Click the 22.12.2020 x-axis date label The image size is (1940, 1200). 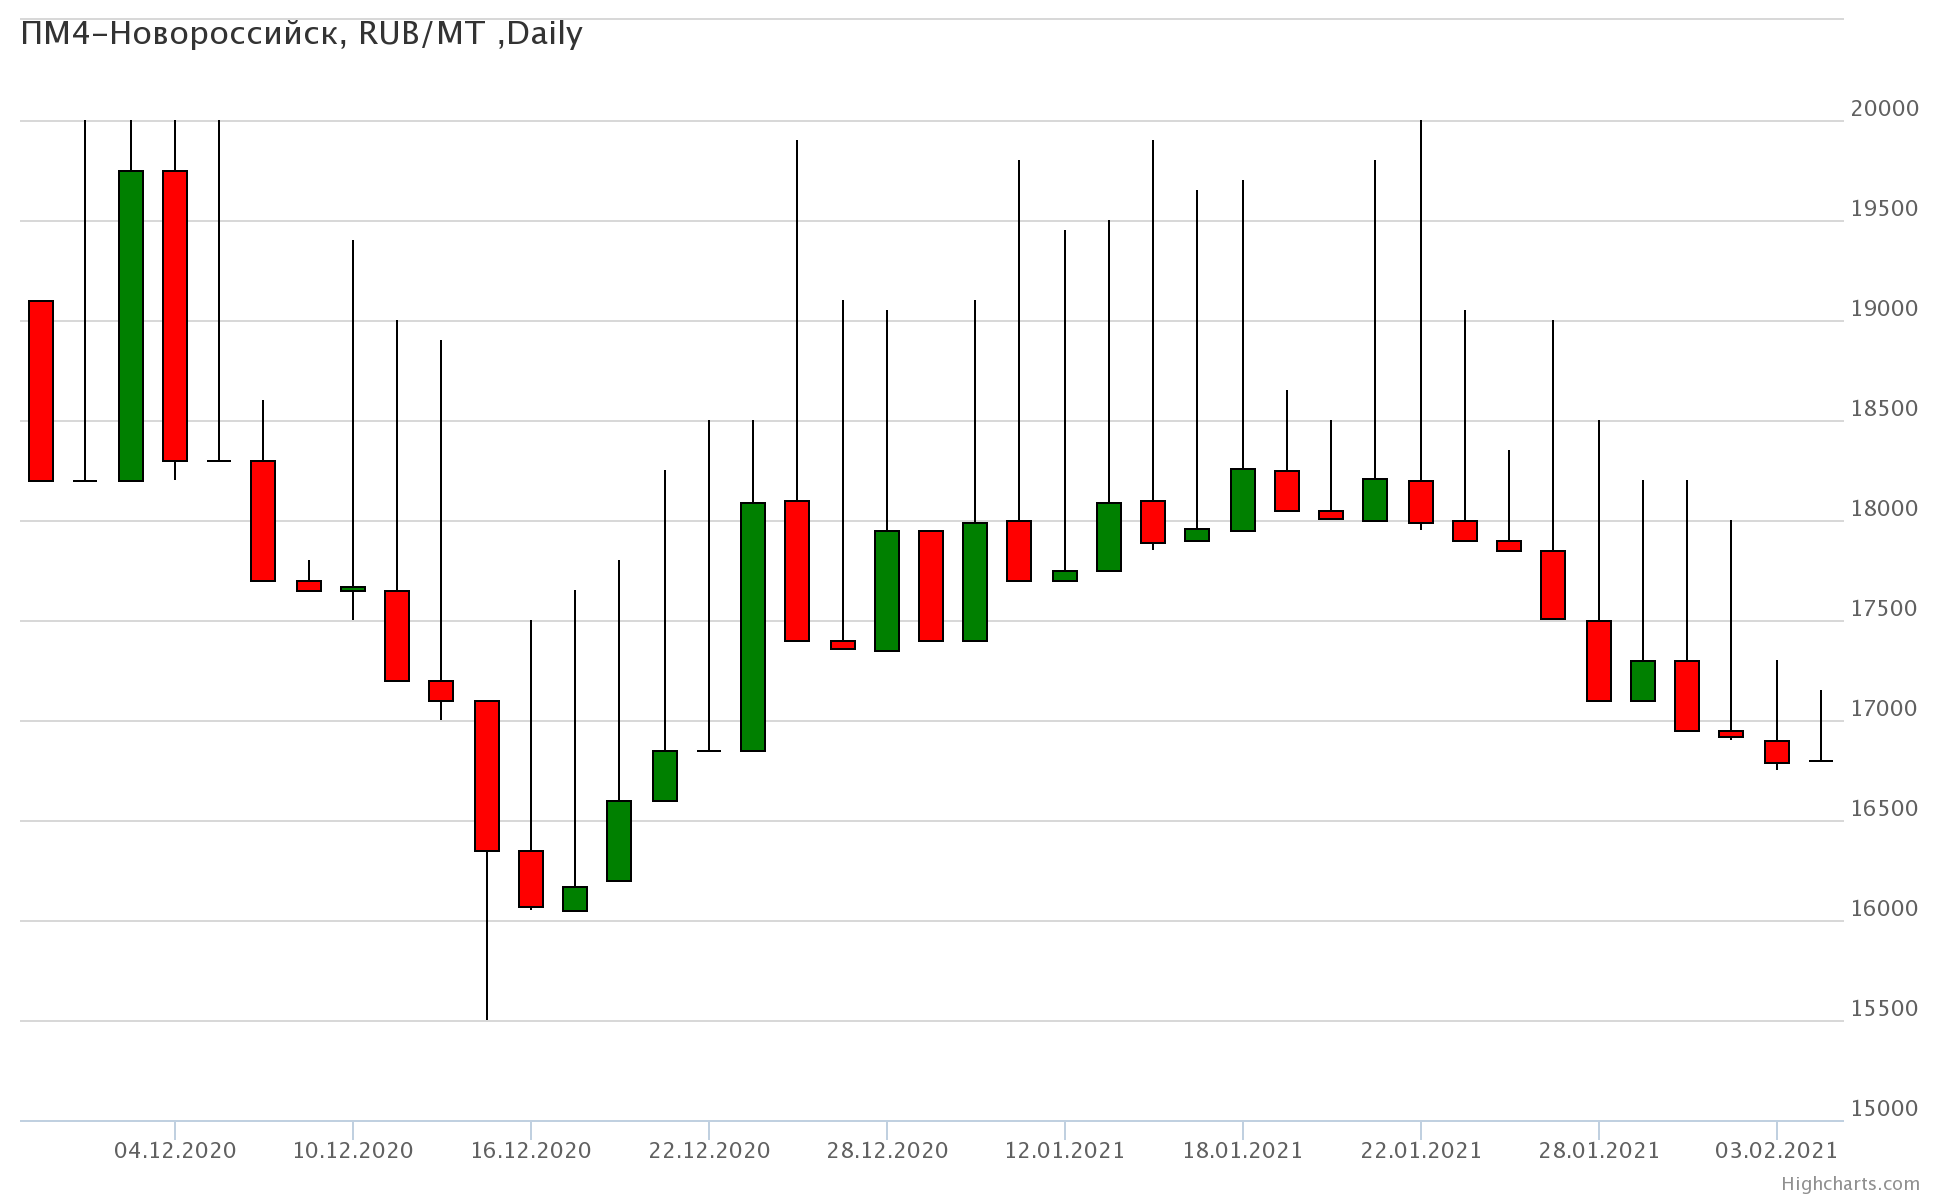[709, 1151]
